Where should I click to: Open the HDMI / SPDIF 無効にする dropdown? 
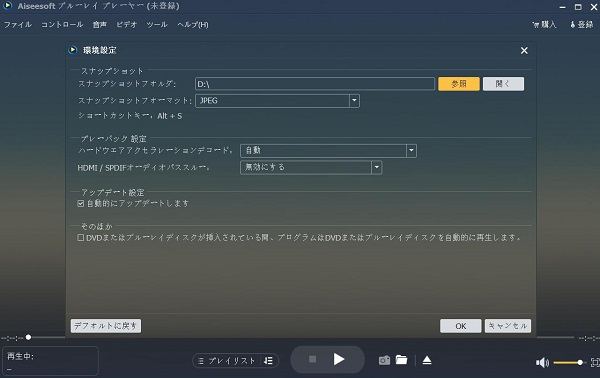click(x=311, y=167)
